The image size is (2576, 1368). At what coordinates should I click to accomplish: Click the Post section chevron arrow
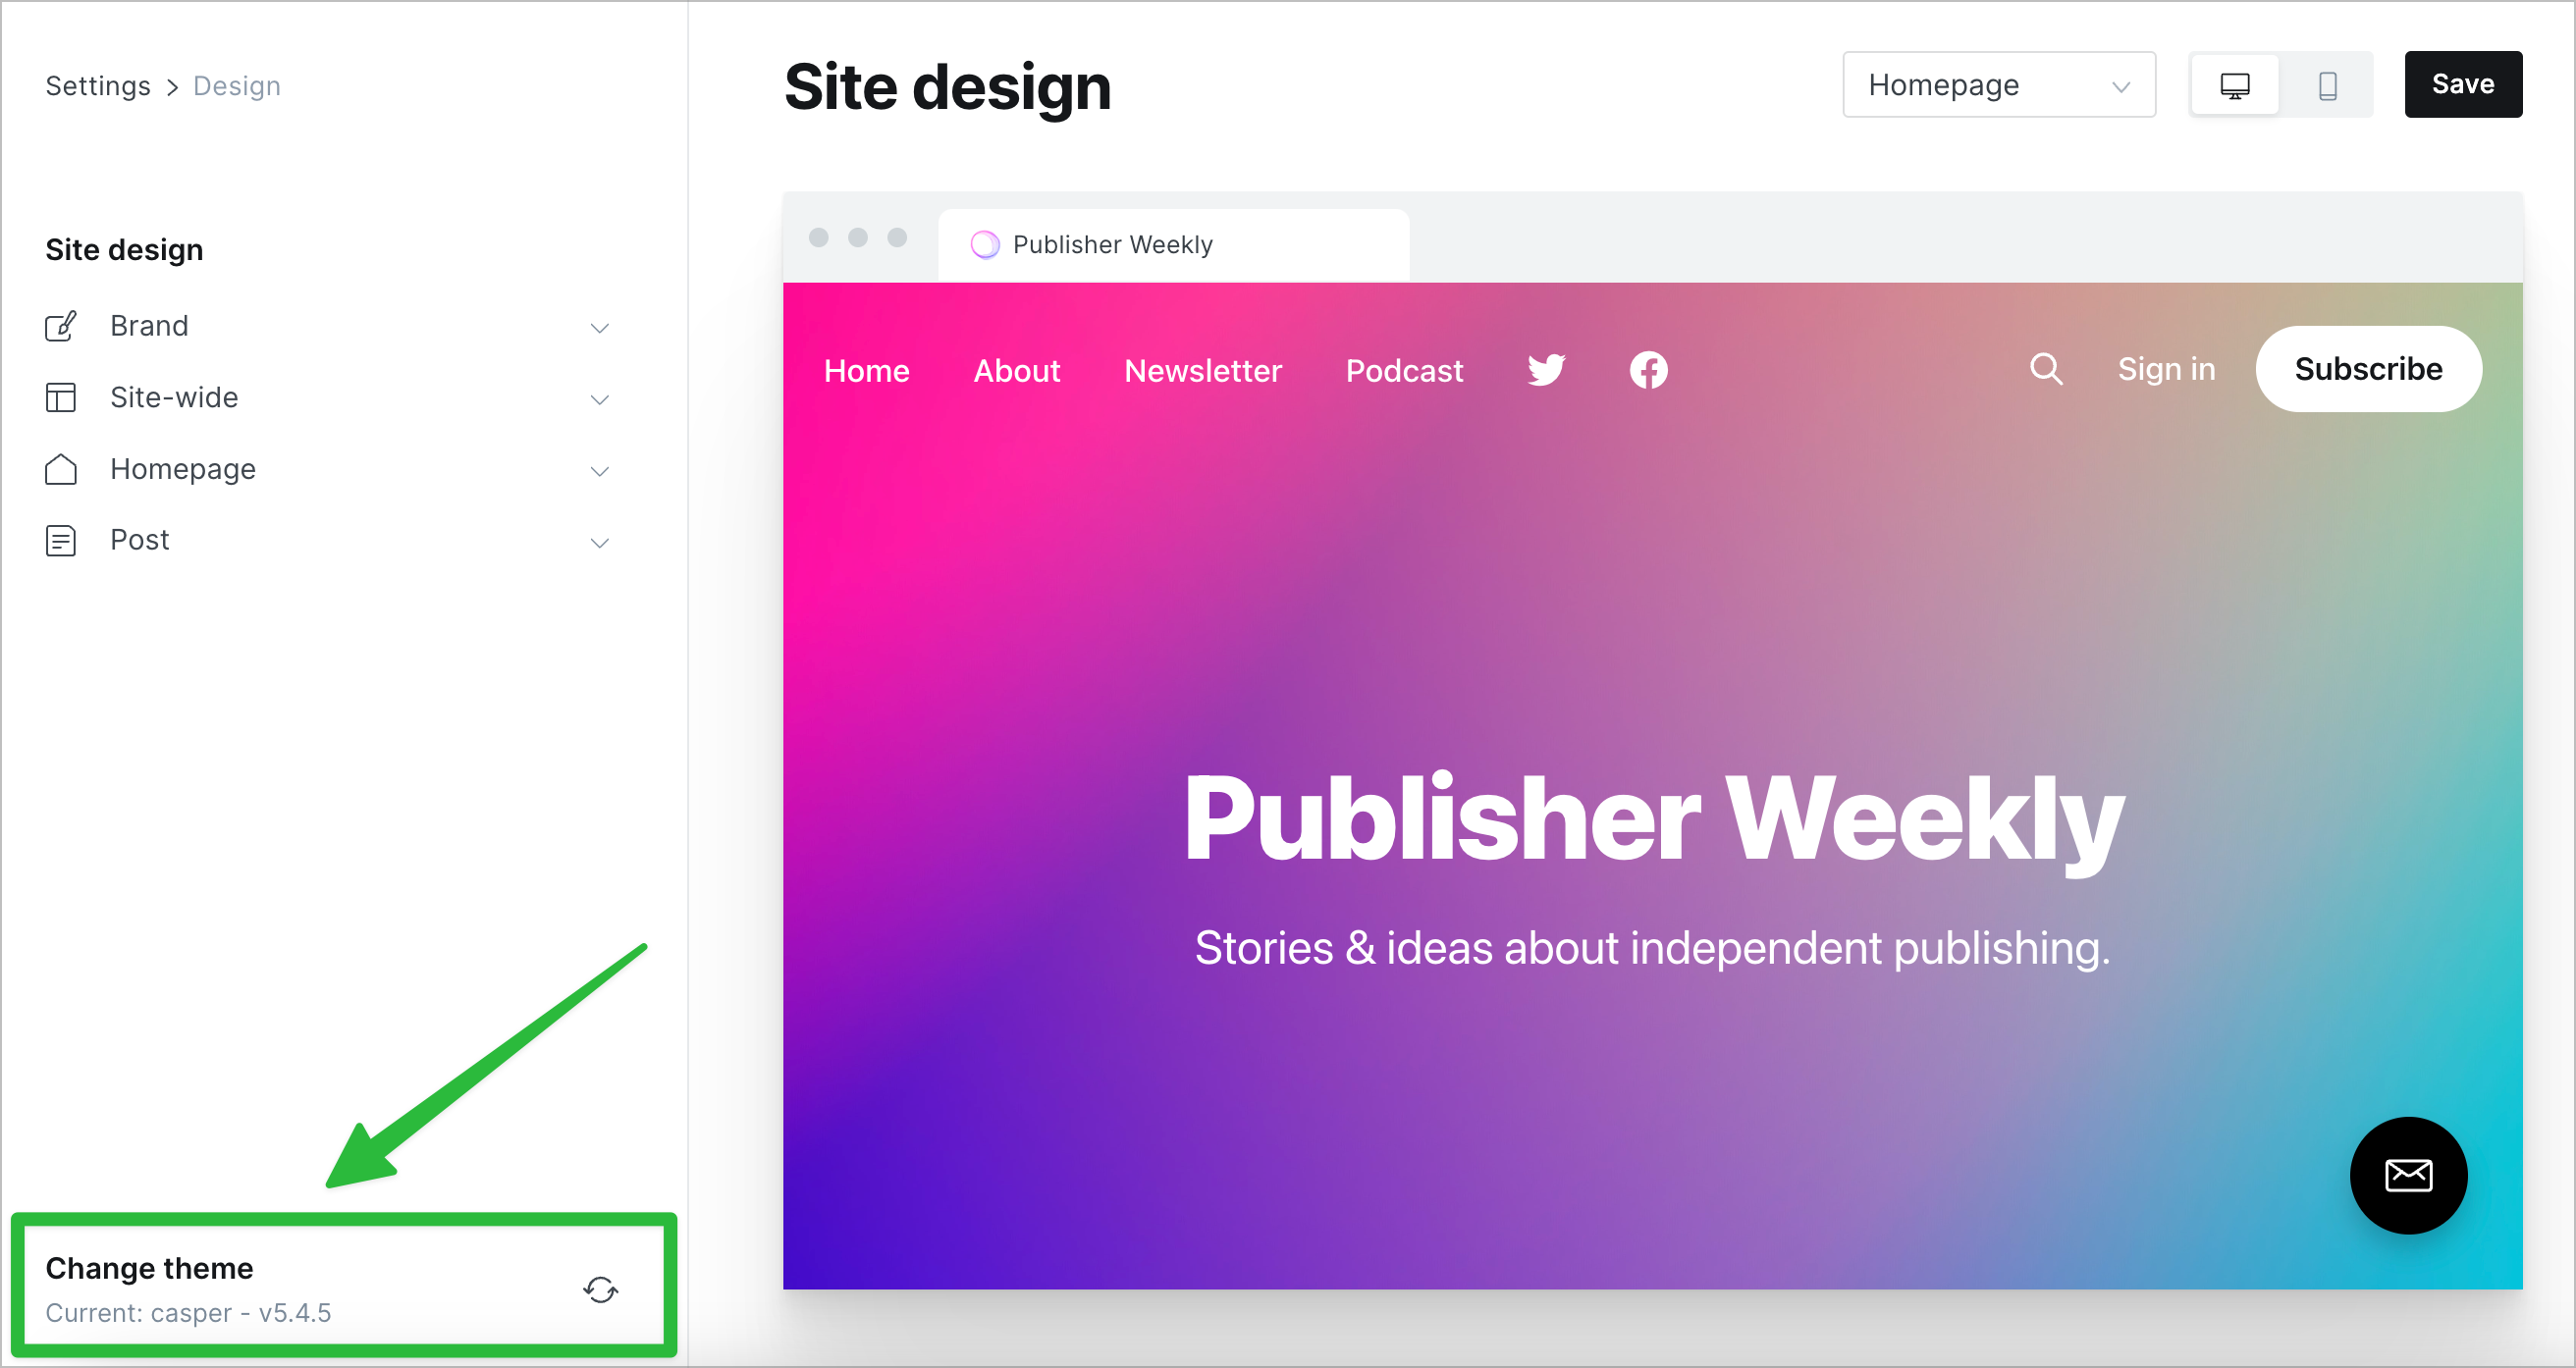point(603,542)
